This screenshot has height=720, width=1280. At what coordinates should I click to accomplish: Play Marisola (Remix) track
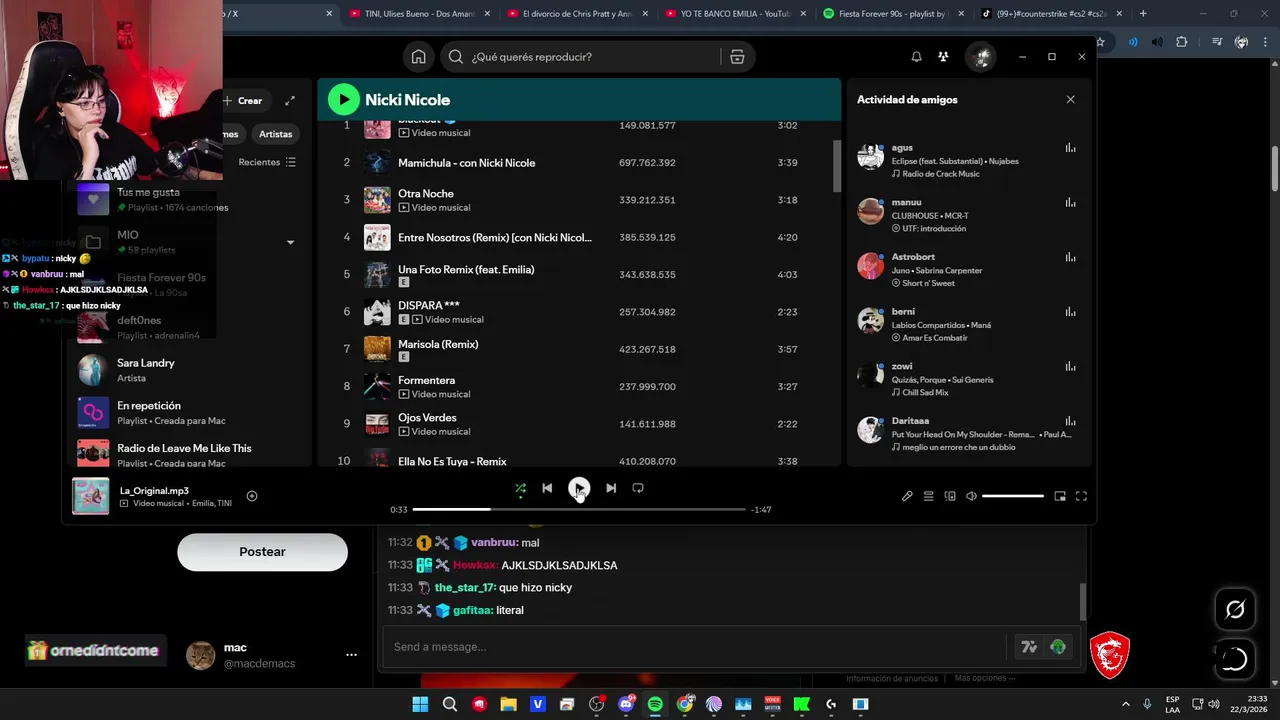[580, 349]
